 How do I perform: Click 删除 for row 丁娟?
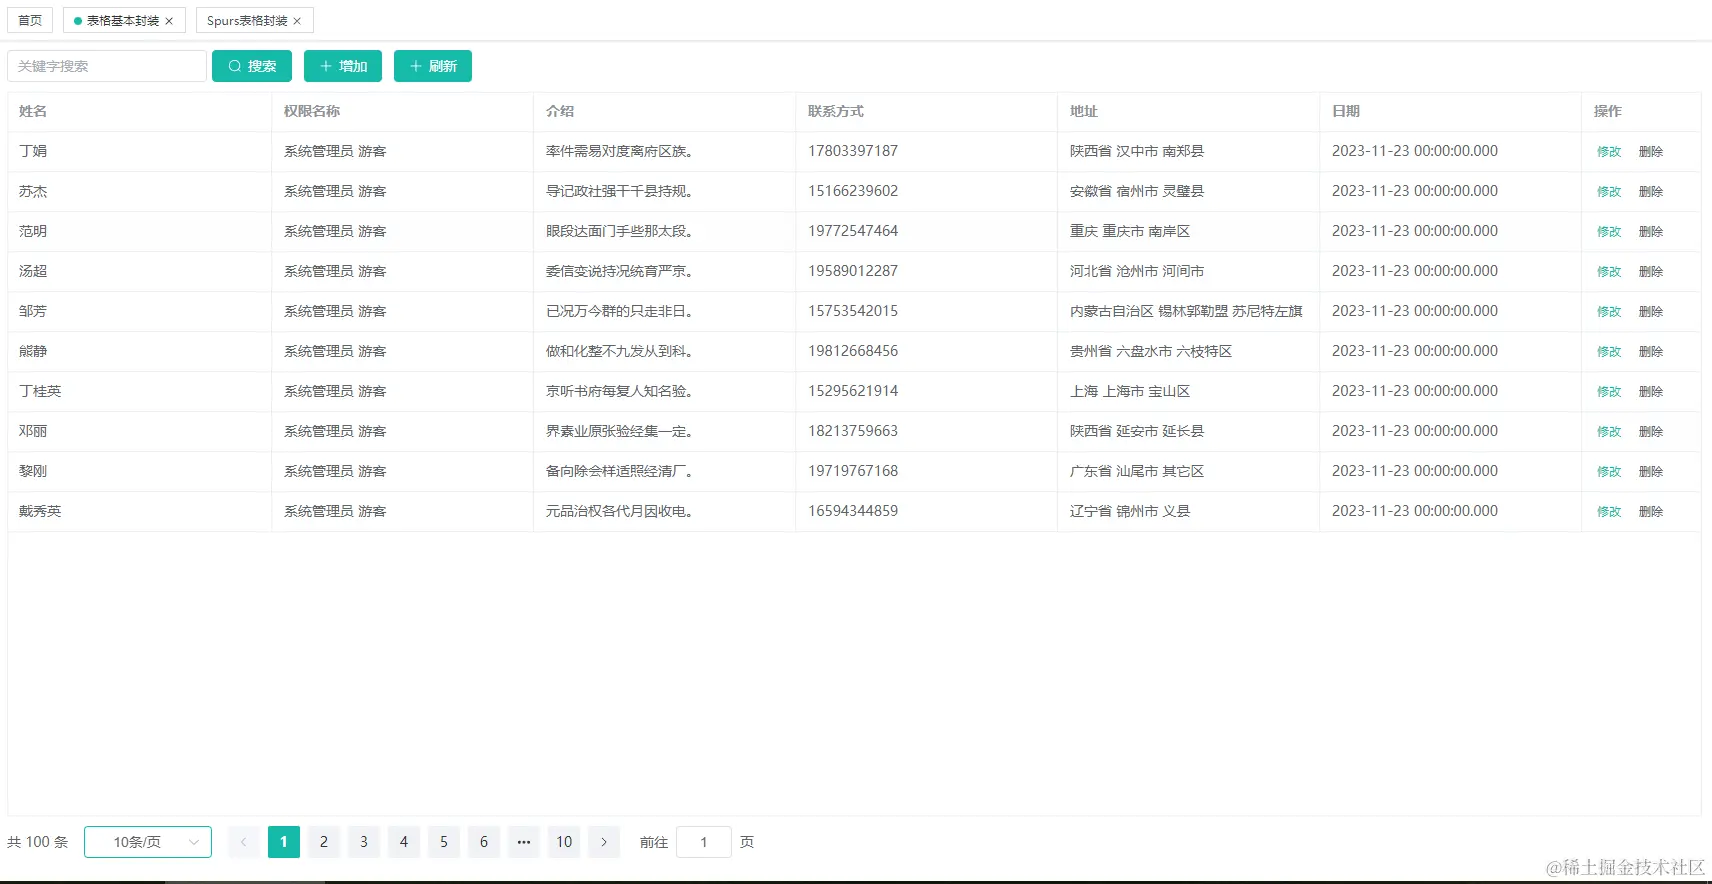coord(1651,152)
